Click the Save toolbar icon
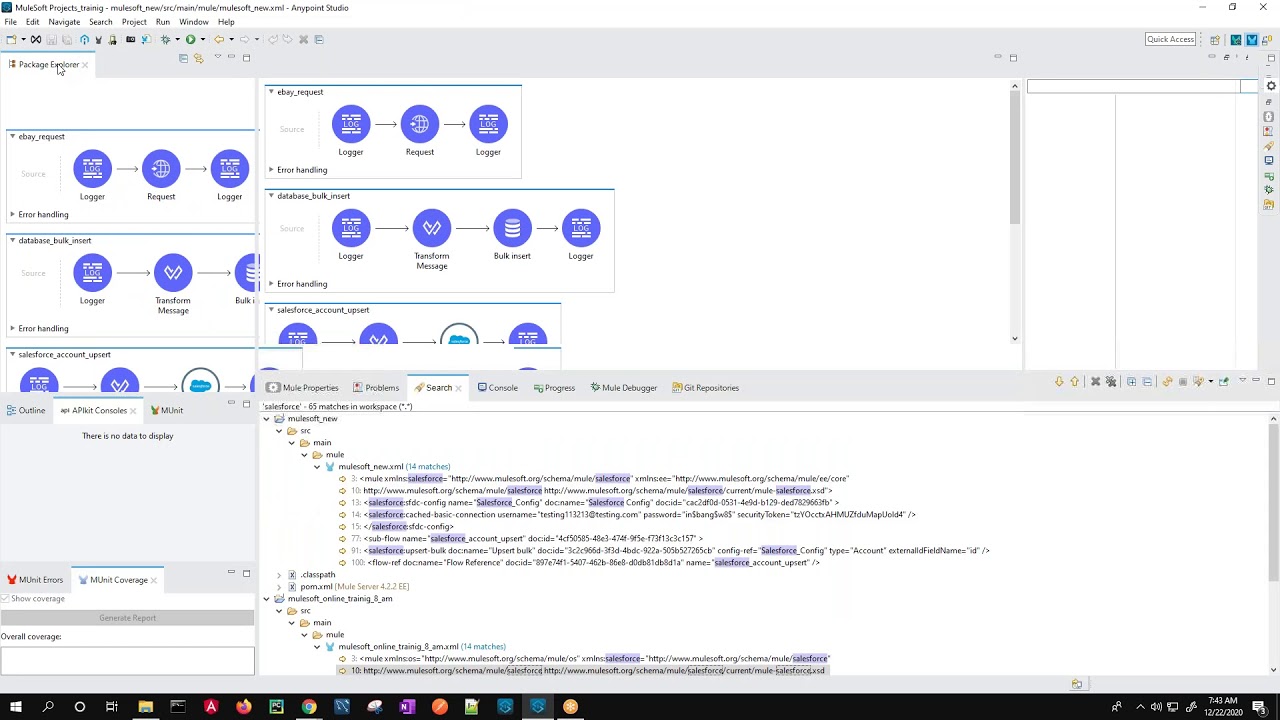The width and height of the screenshot is (1280, 720). 52,39
